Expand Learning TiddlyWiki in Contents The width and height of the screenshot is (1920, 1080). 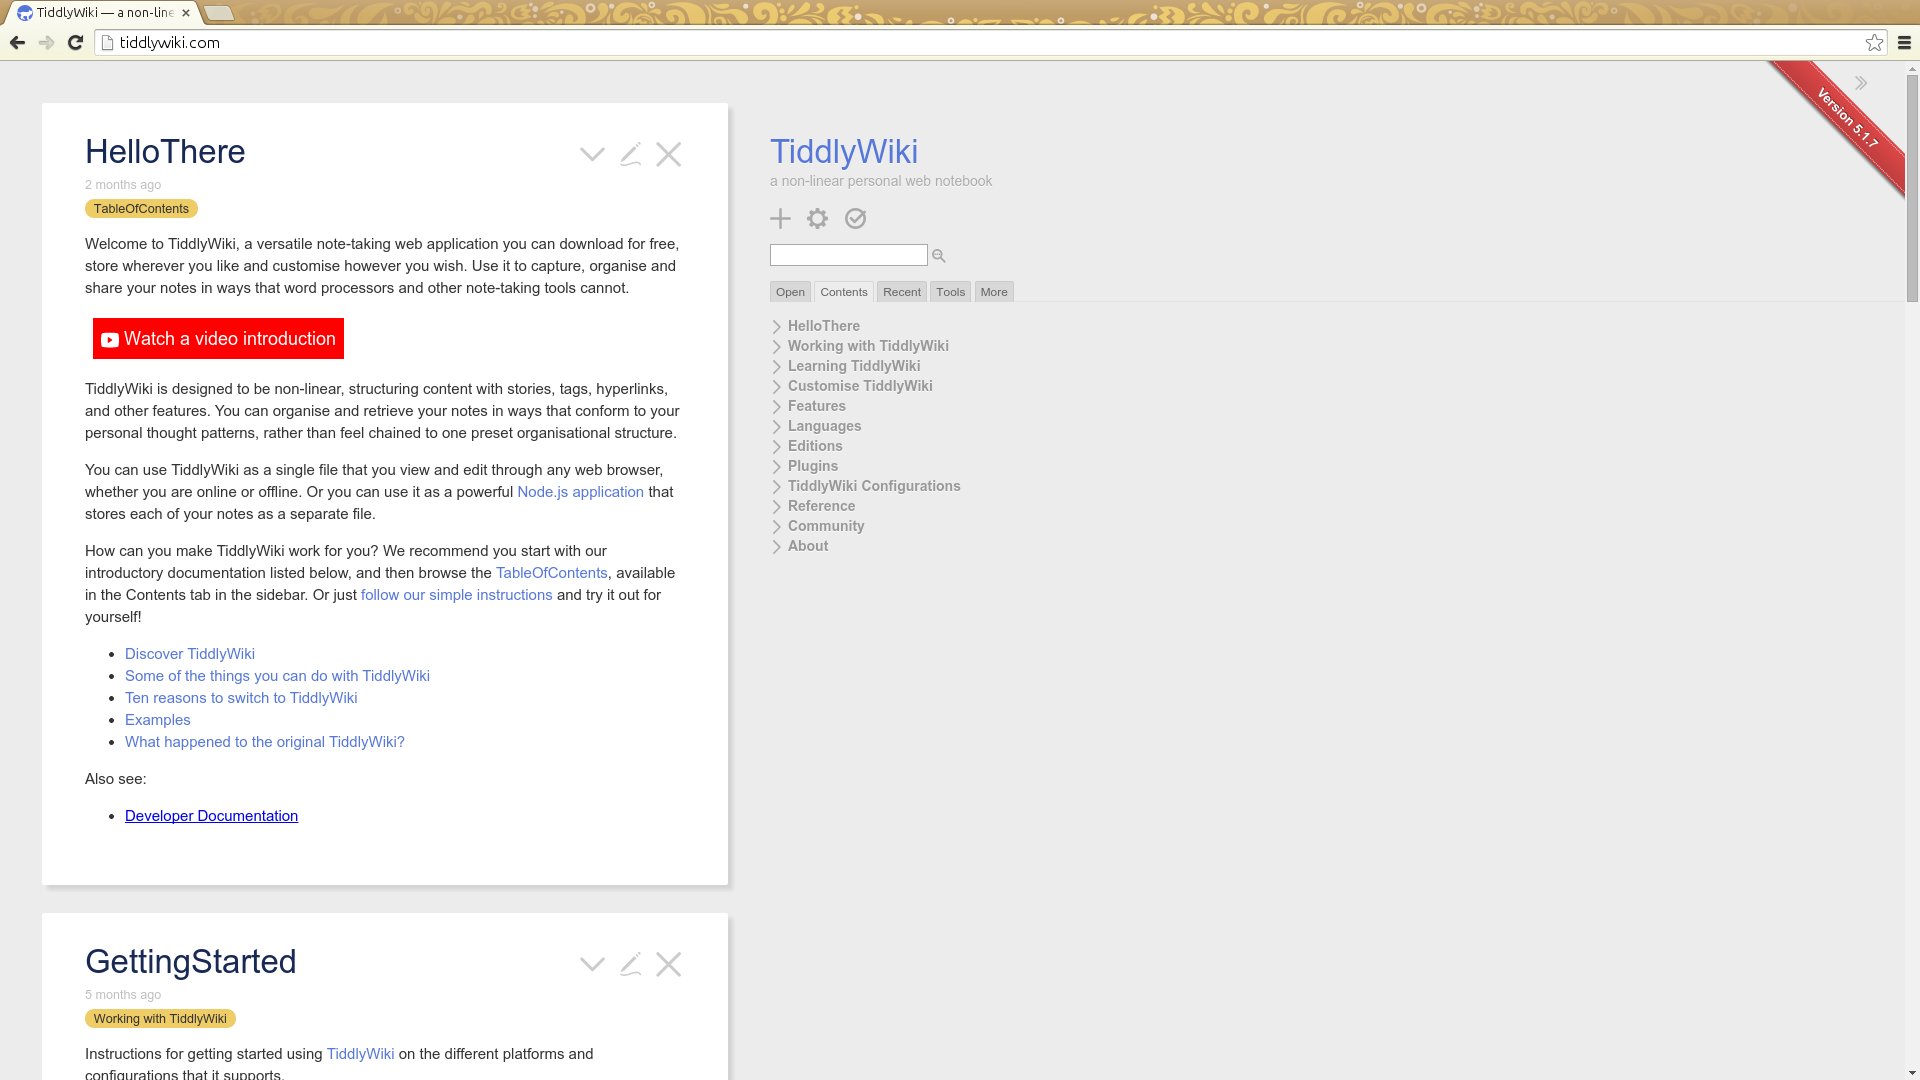(x=777, y=367)
